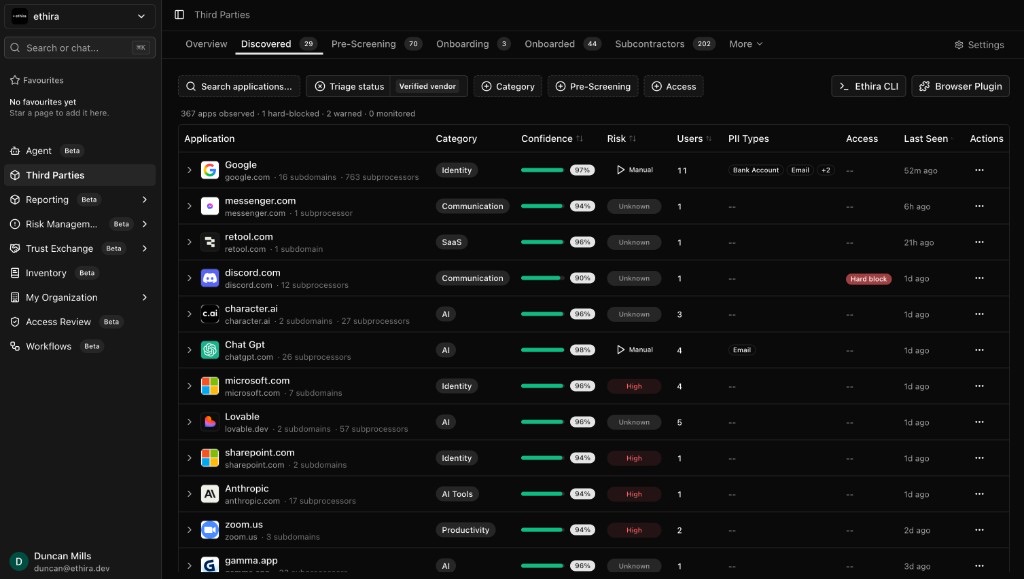Open the Ethira CLI button
1024x579 pixels.
(x=868, y=86)
